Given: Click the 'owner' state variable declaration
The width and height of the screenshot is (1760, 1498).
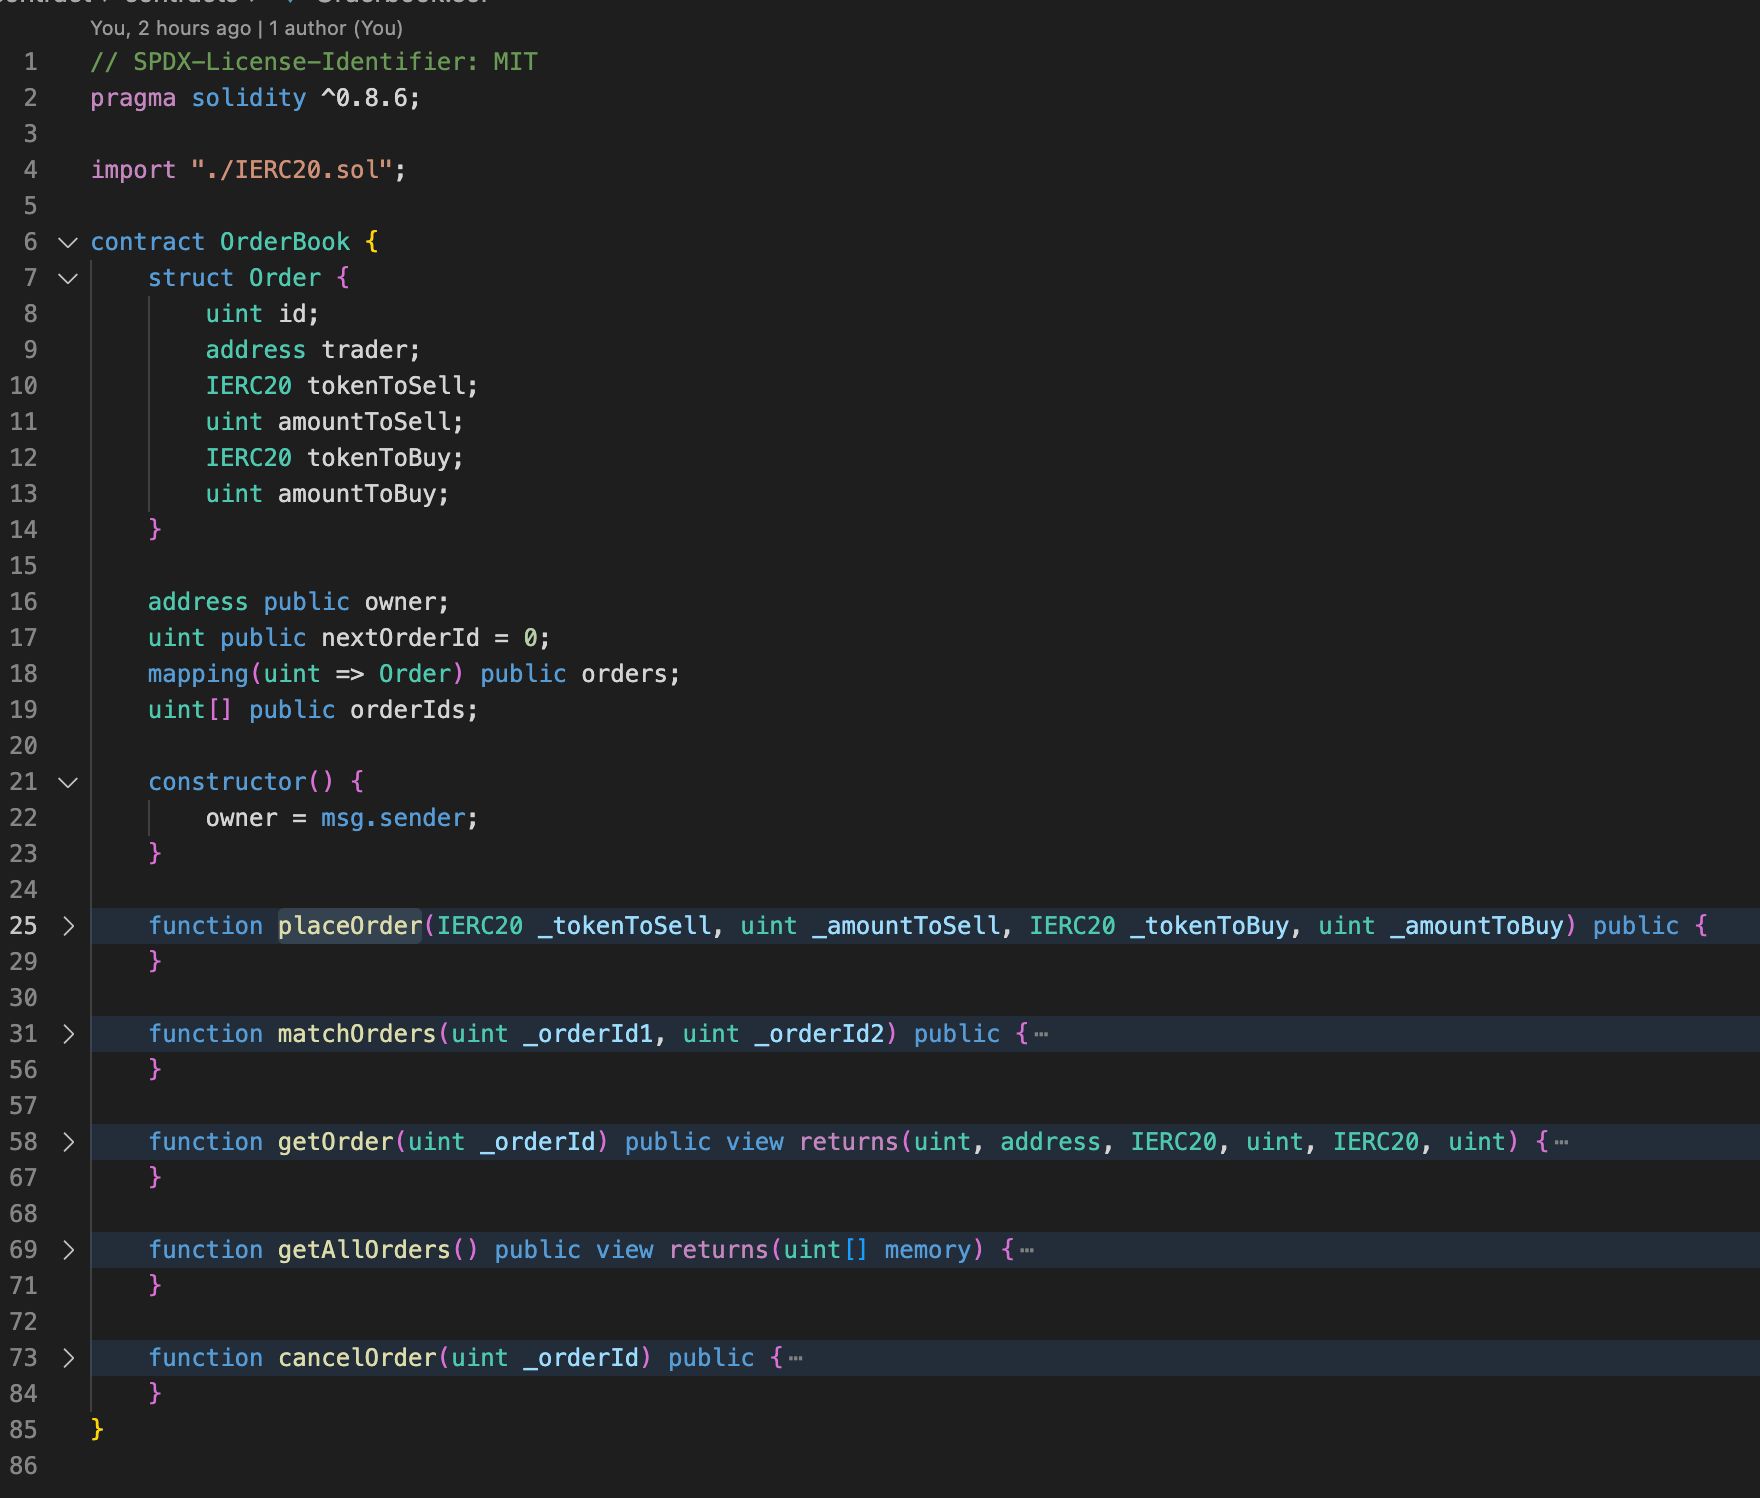Looking at the screenshot, I should [x=400, y=602].
